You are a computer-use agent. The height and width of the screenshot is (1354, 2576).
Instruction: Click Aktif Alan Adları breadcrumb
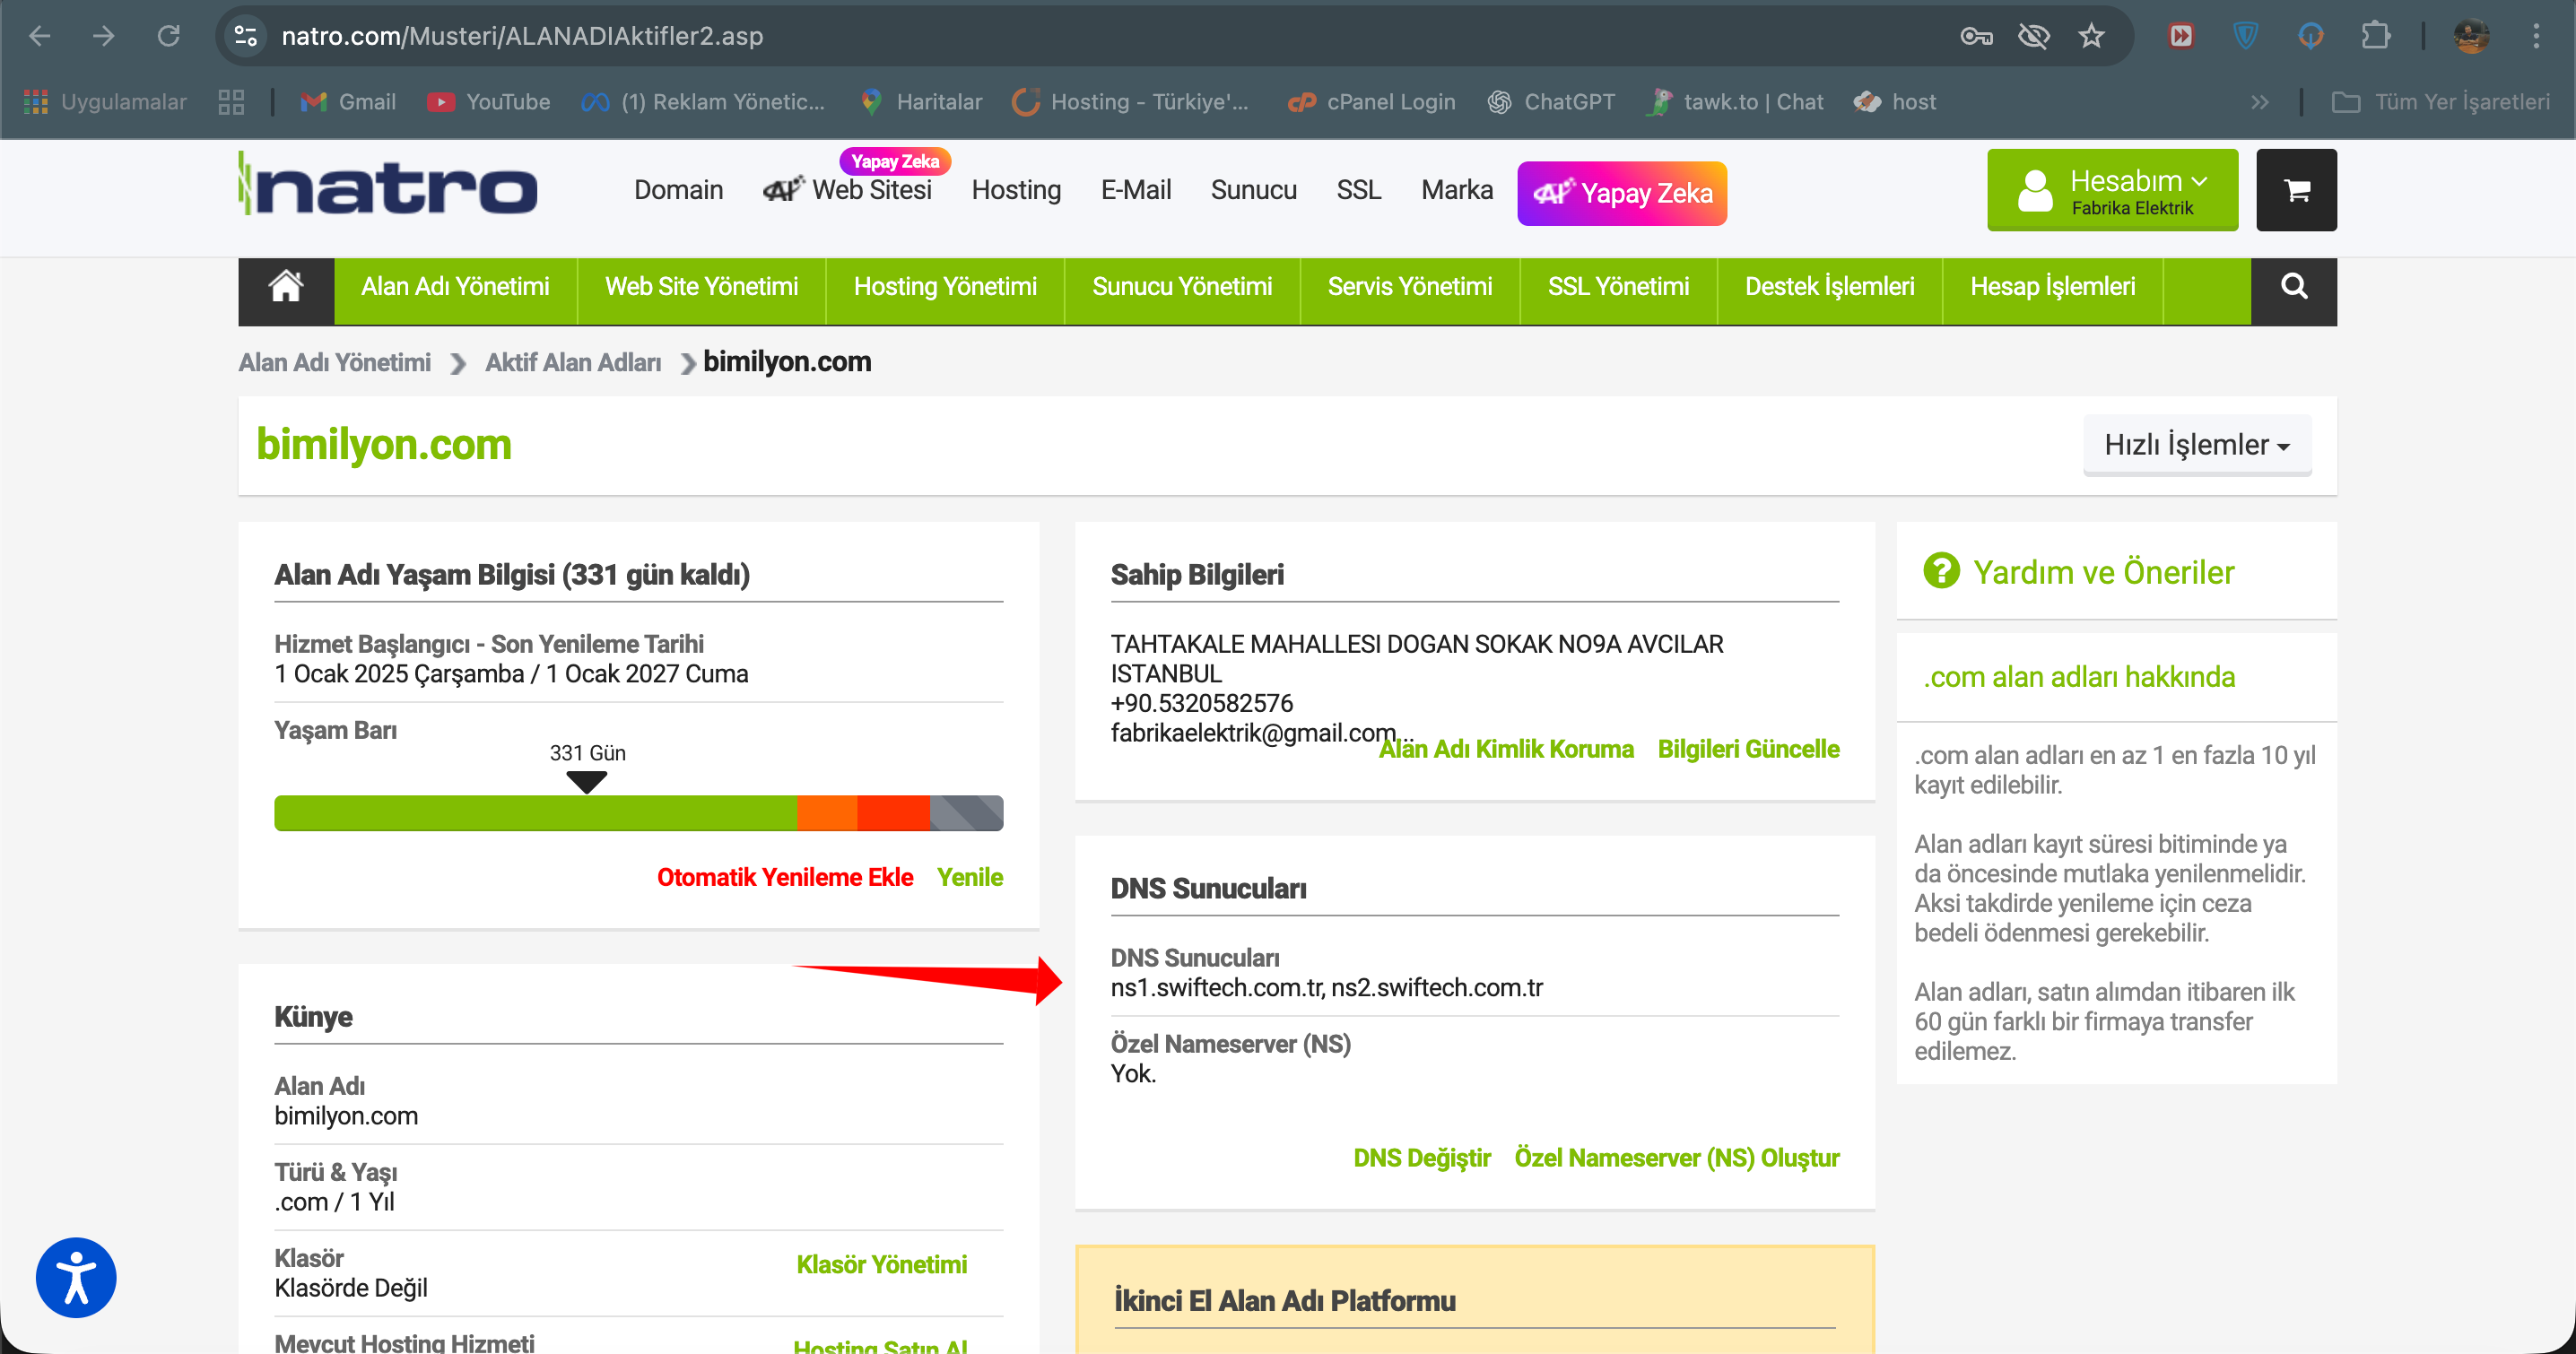click(x=573, y=363)
